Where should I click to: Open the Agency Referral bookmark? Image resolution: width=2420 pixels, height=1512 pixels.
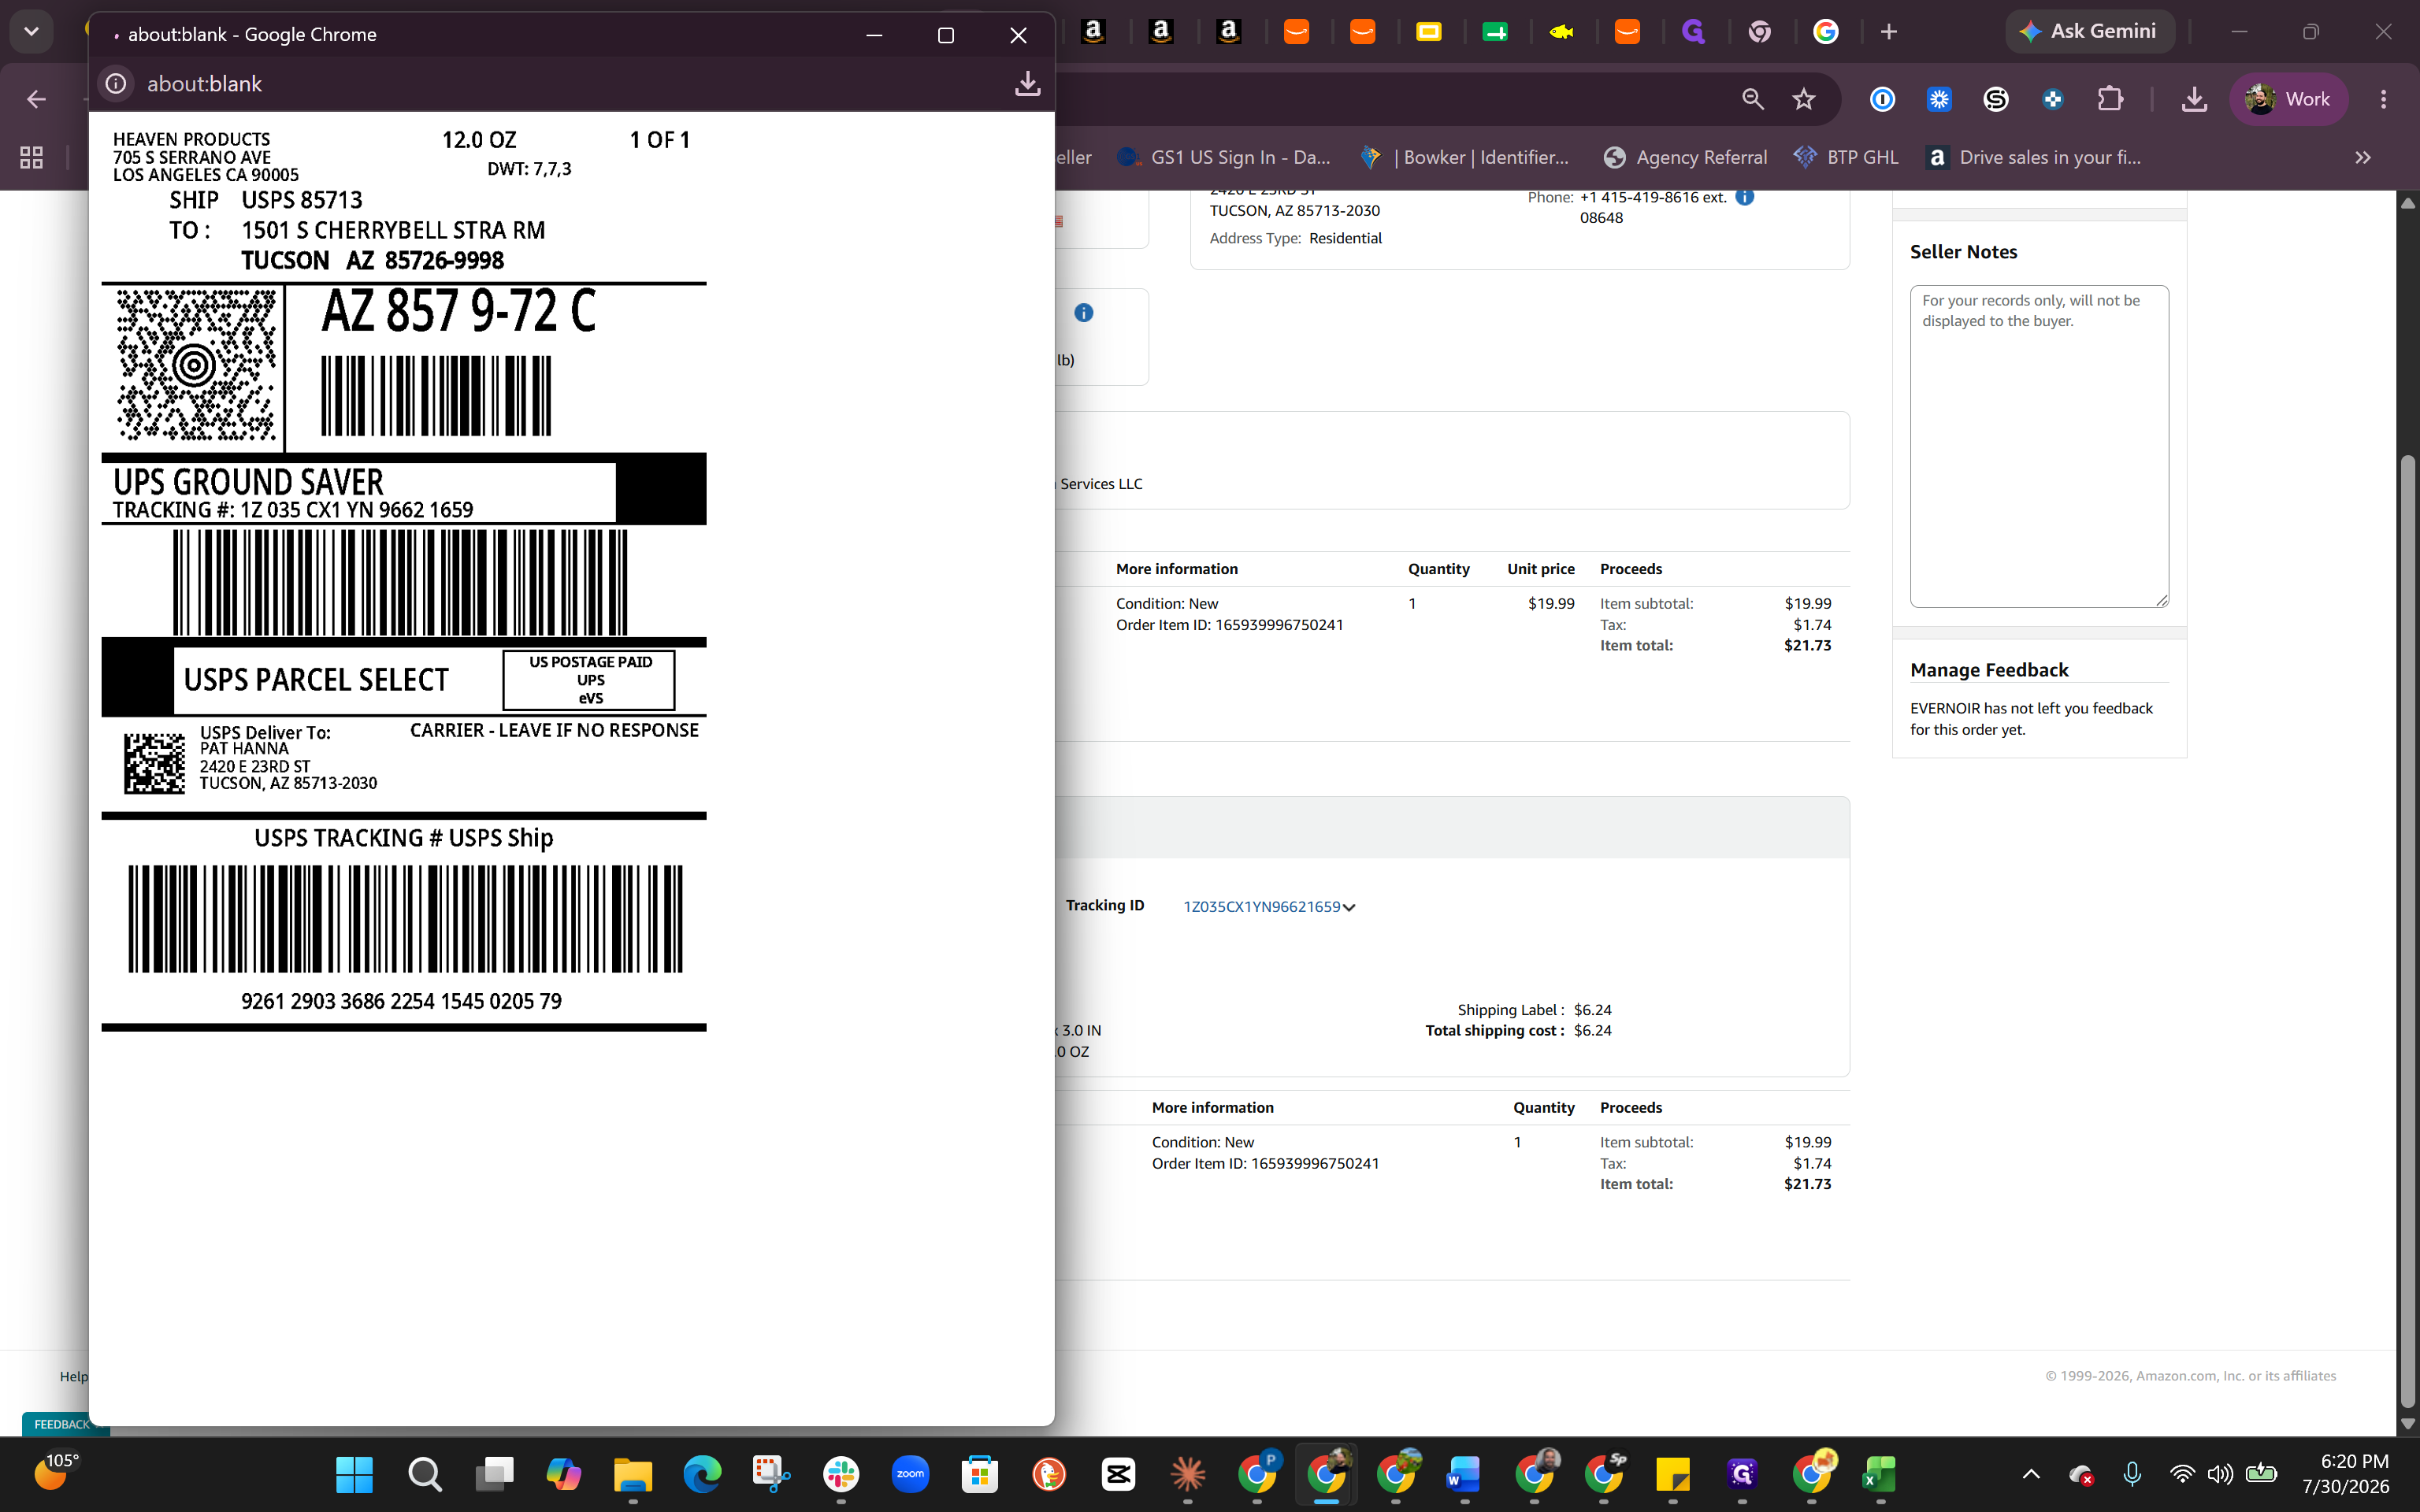(1685, 157)
